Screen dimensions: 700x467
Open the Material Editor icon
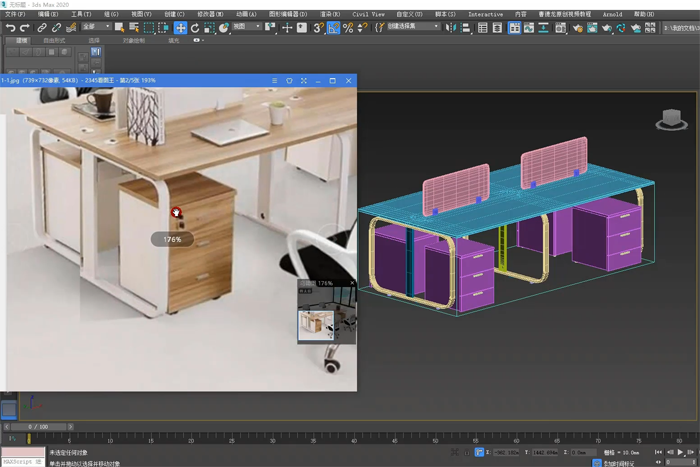560,28
